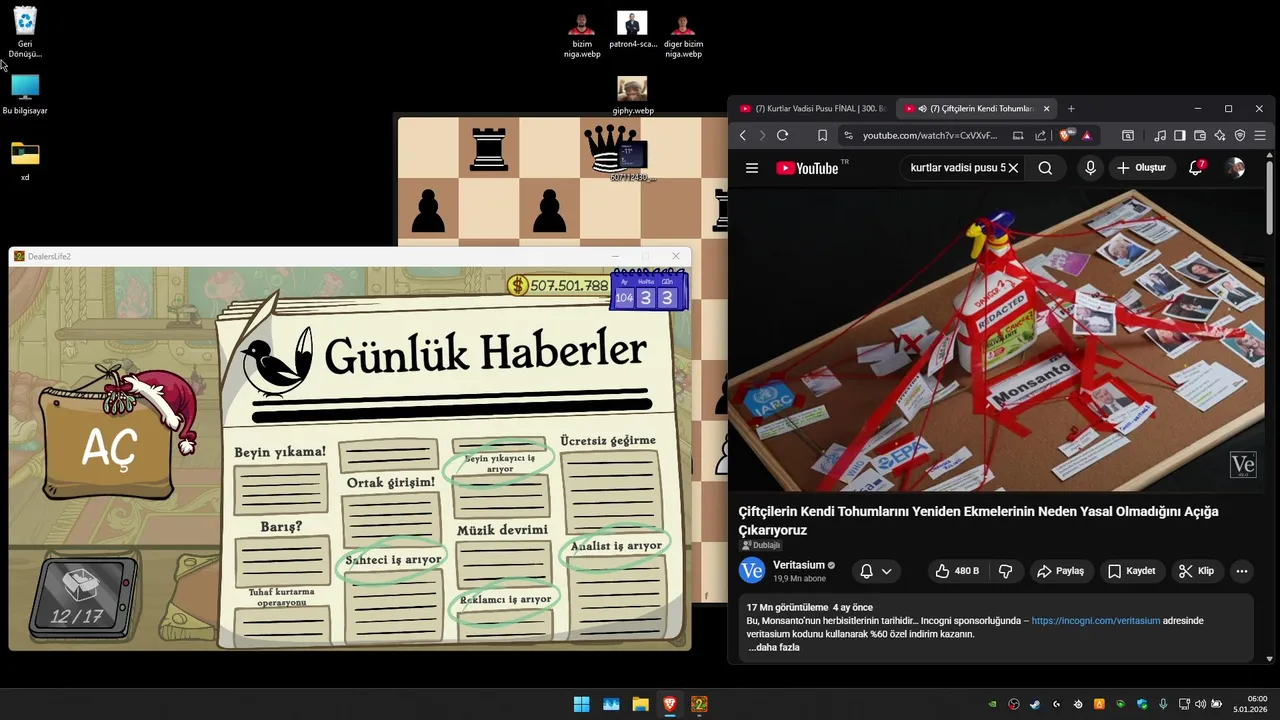The image size is (1280, 720).
Task: Reload the YouTube page
Action: click(782, 135)
